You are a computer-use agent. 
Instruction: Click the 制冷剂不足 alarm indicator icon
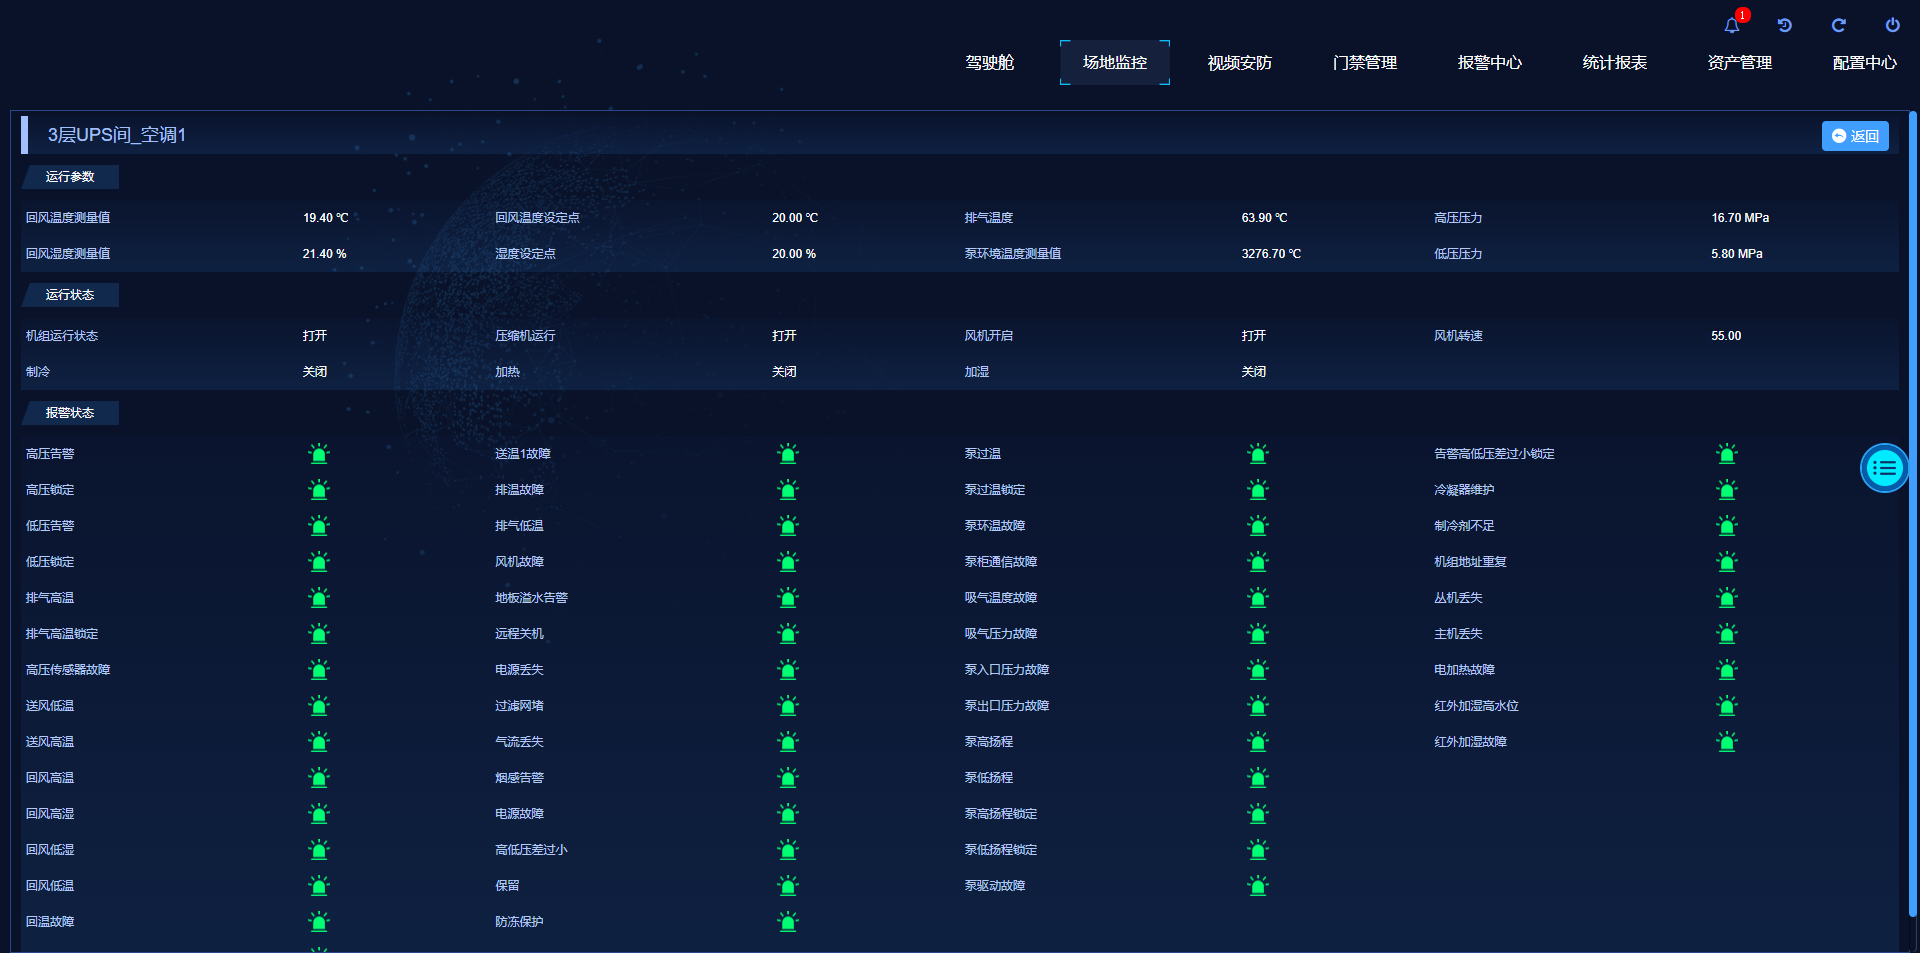1727,526
